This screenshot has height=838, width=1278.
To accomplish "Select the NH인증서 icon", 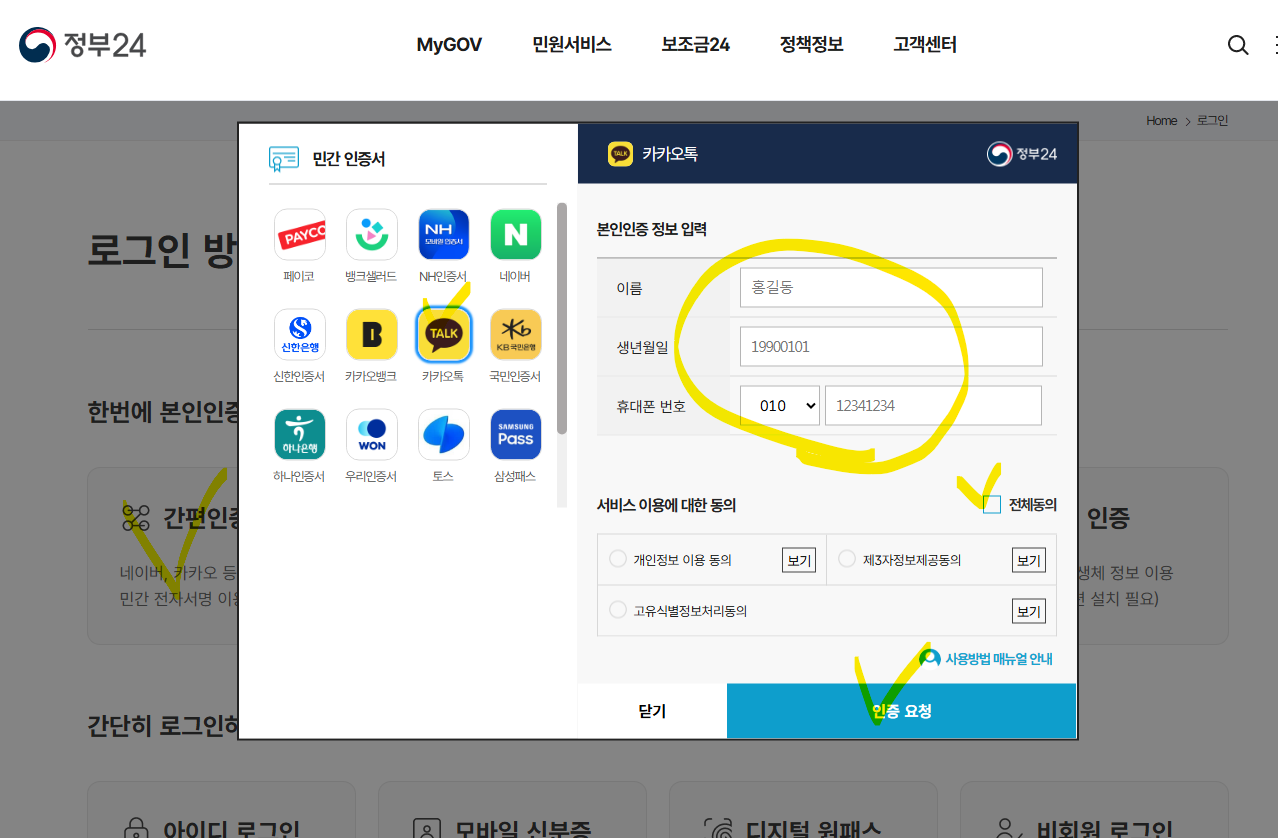I will click(443, 234).
